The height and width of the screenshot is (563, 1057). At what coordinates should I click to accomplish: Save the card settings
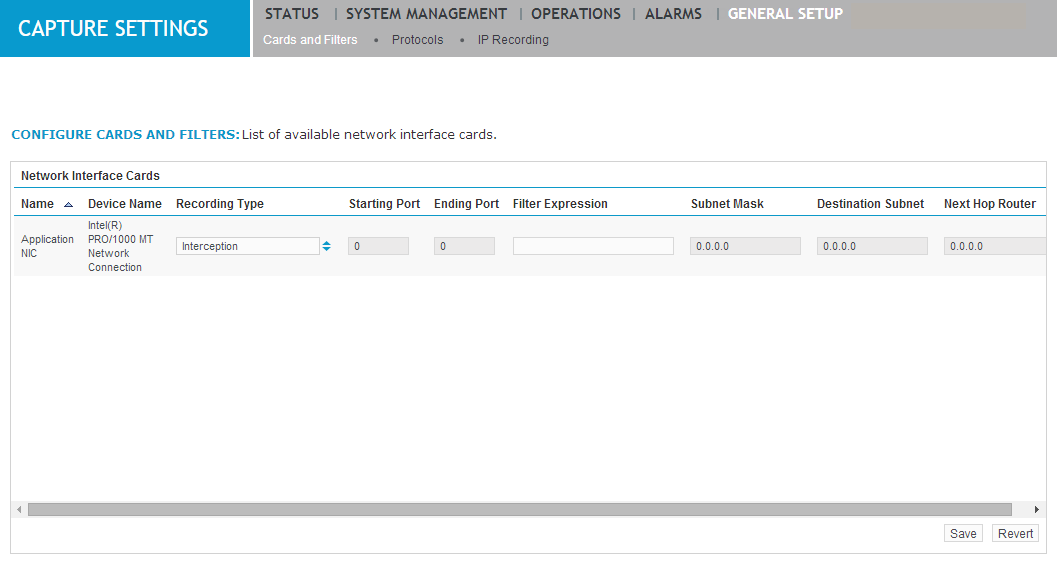pyautogui.click(x=963, y=533)
